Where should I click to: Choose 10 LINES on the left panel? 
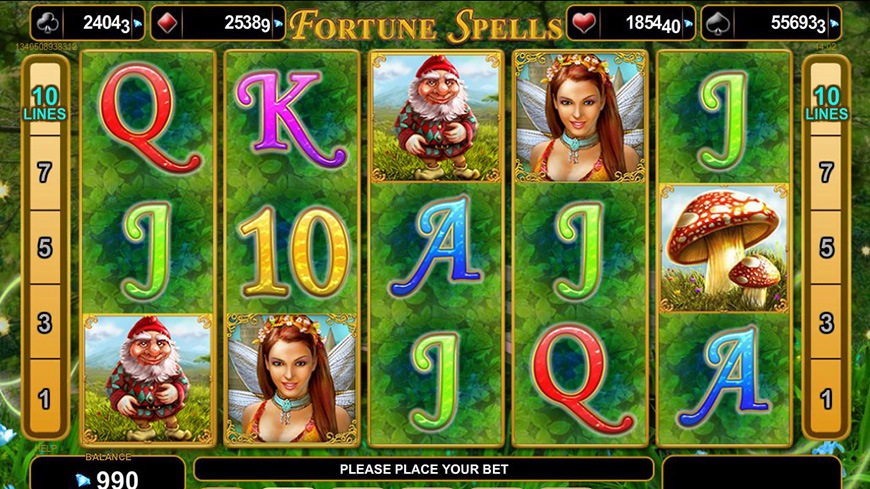[45, 104]
